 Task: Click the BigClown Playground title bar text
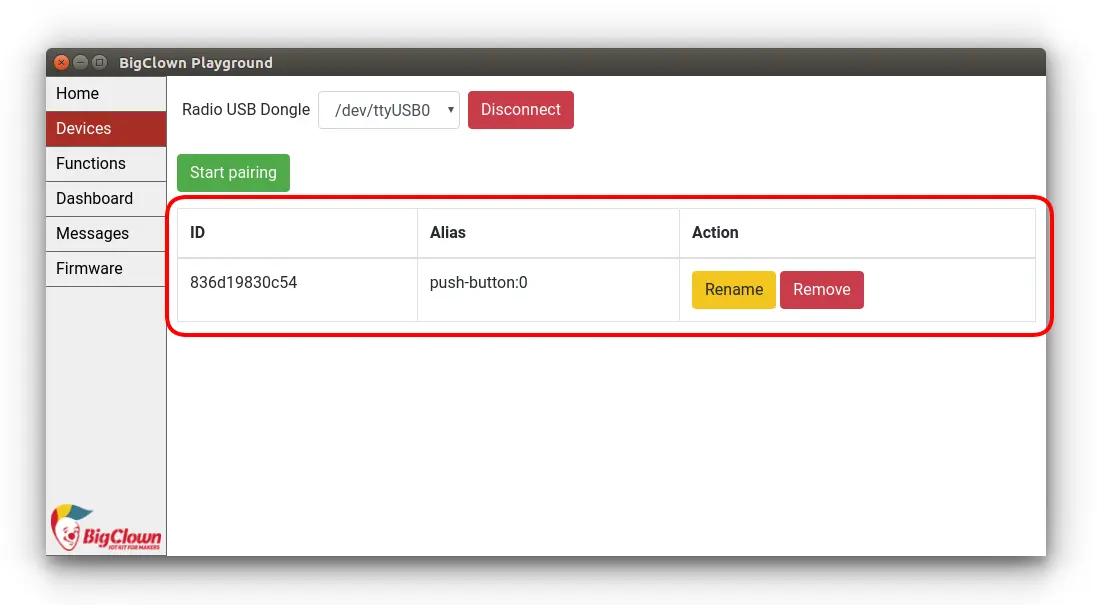196,63
